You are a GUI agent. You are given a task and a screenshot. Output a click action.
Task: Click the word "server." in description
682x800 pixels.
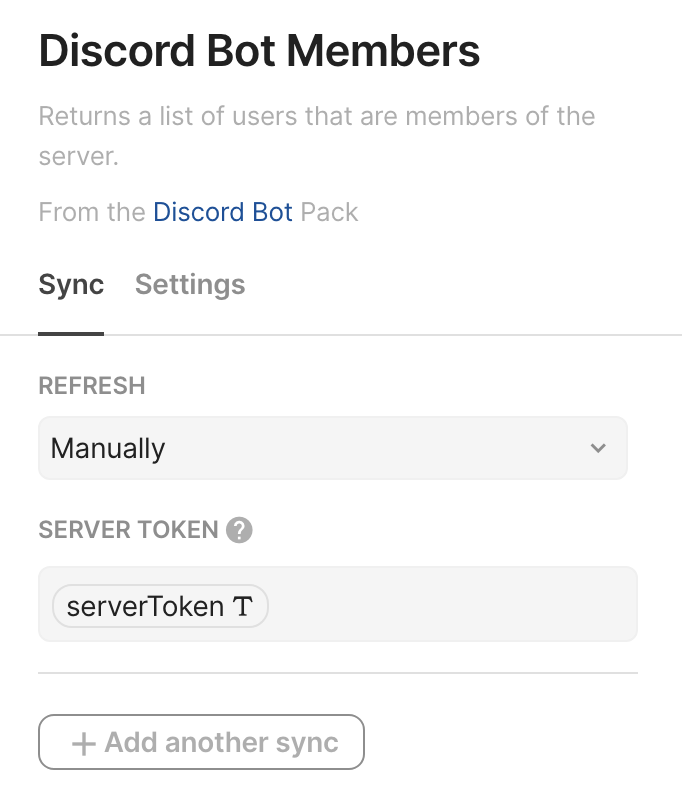coord(78,157)
